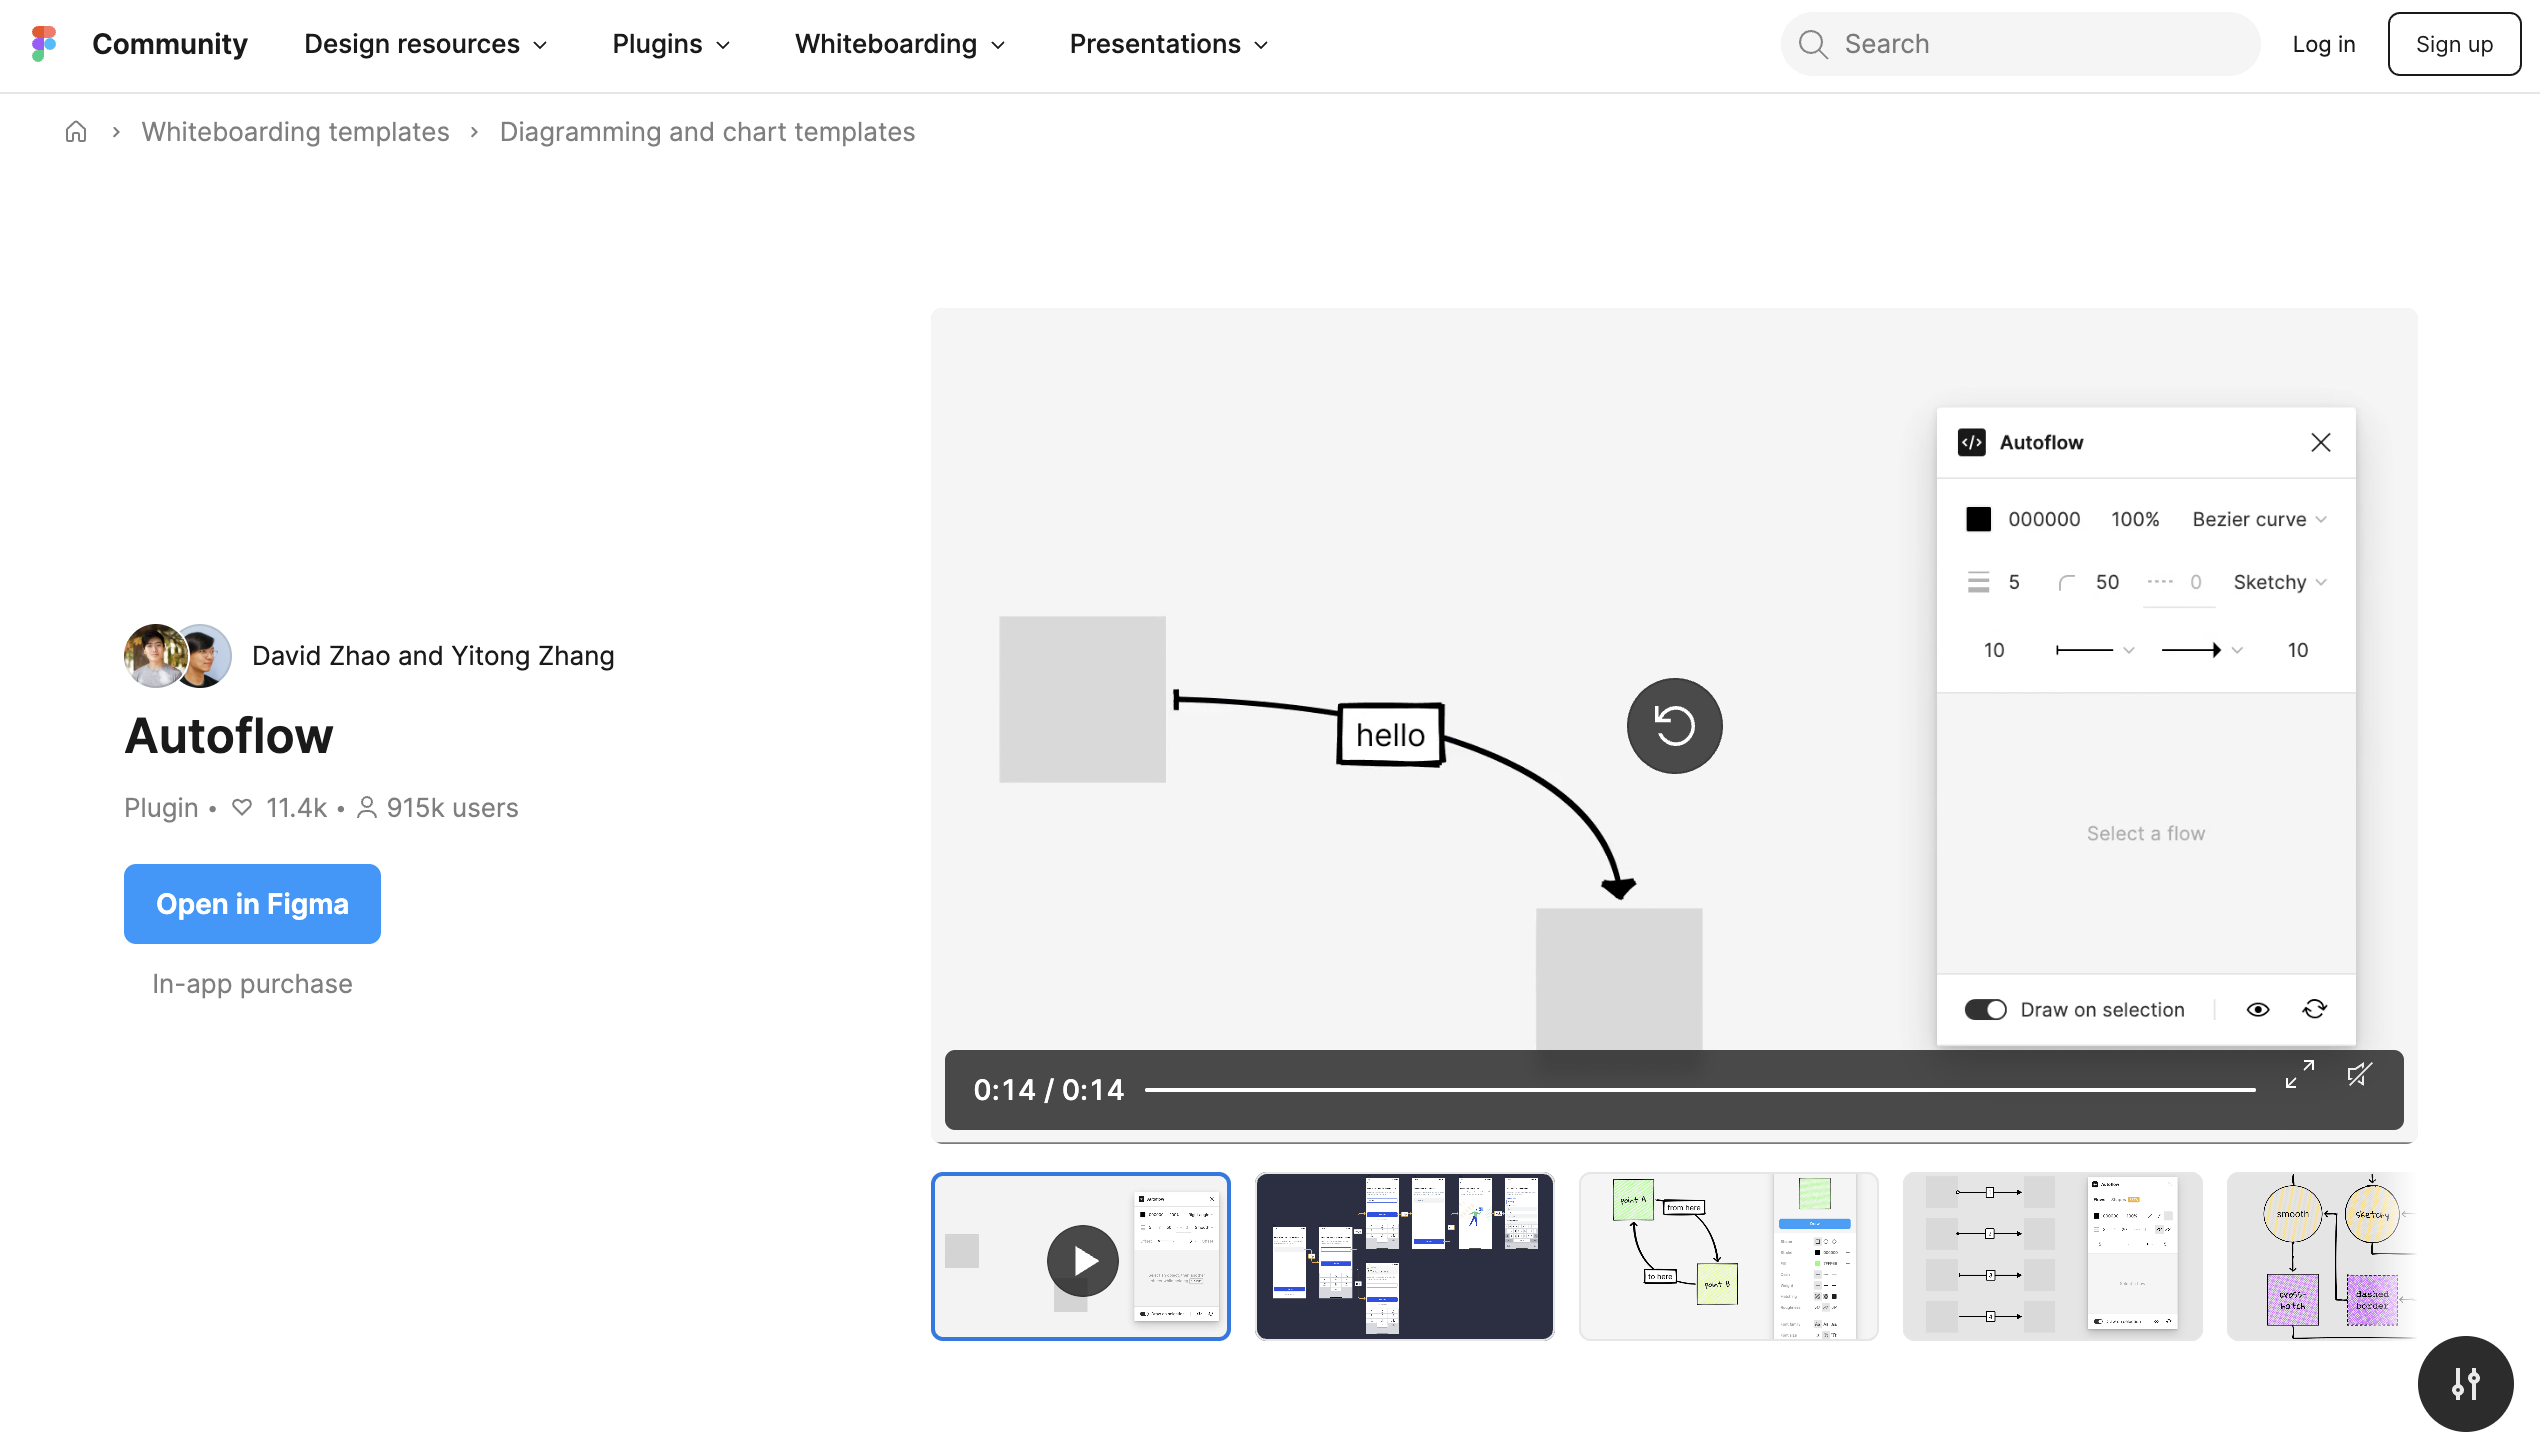Unmute the video sound icon

2360,1075
